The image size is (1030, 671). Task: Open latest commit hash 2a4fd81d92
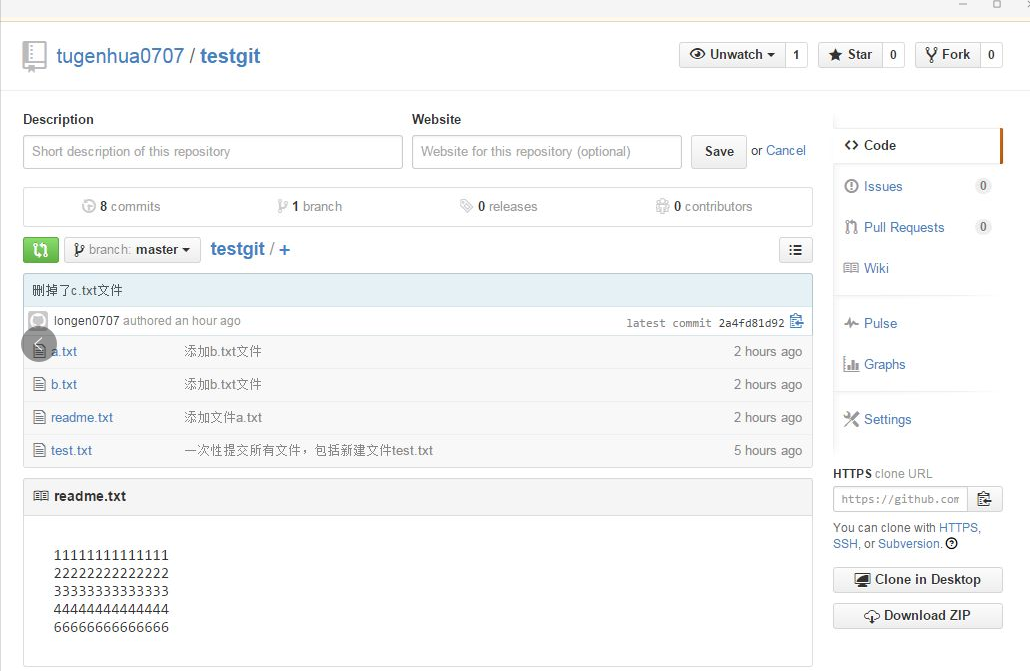751,323
